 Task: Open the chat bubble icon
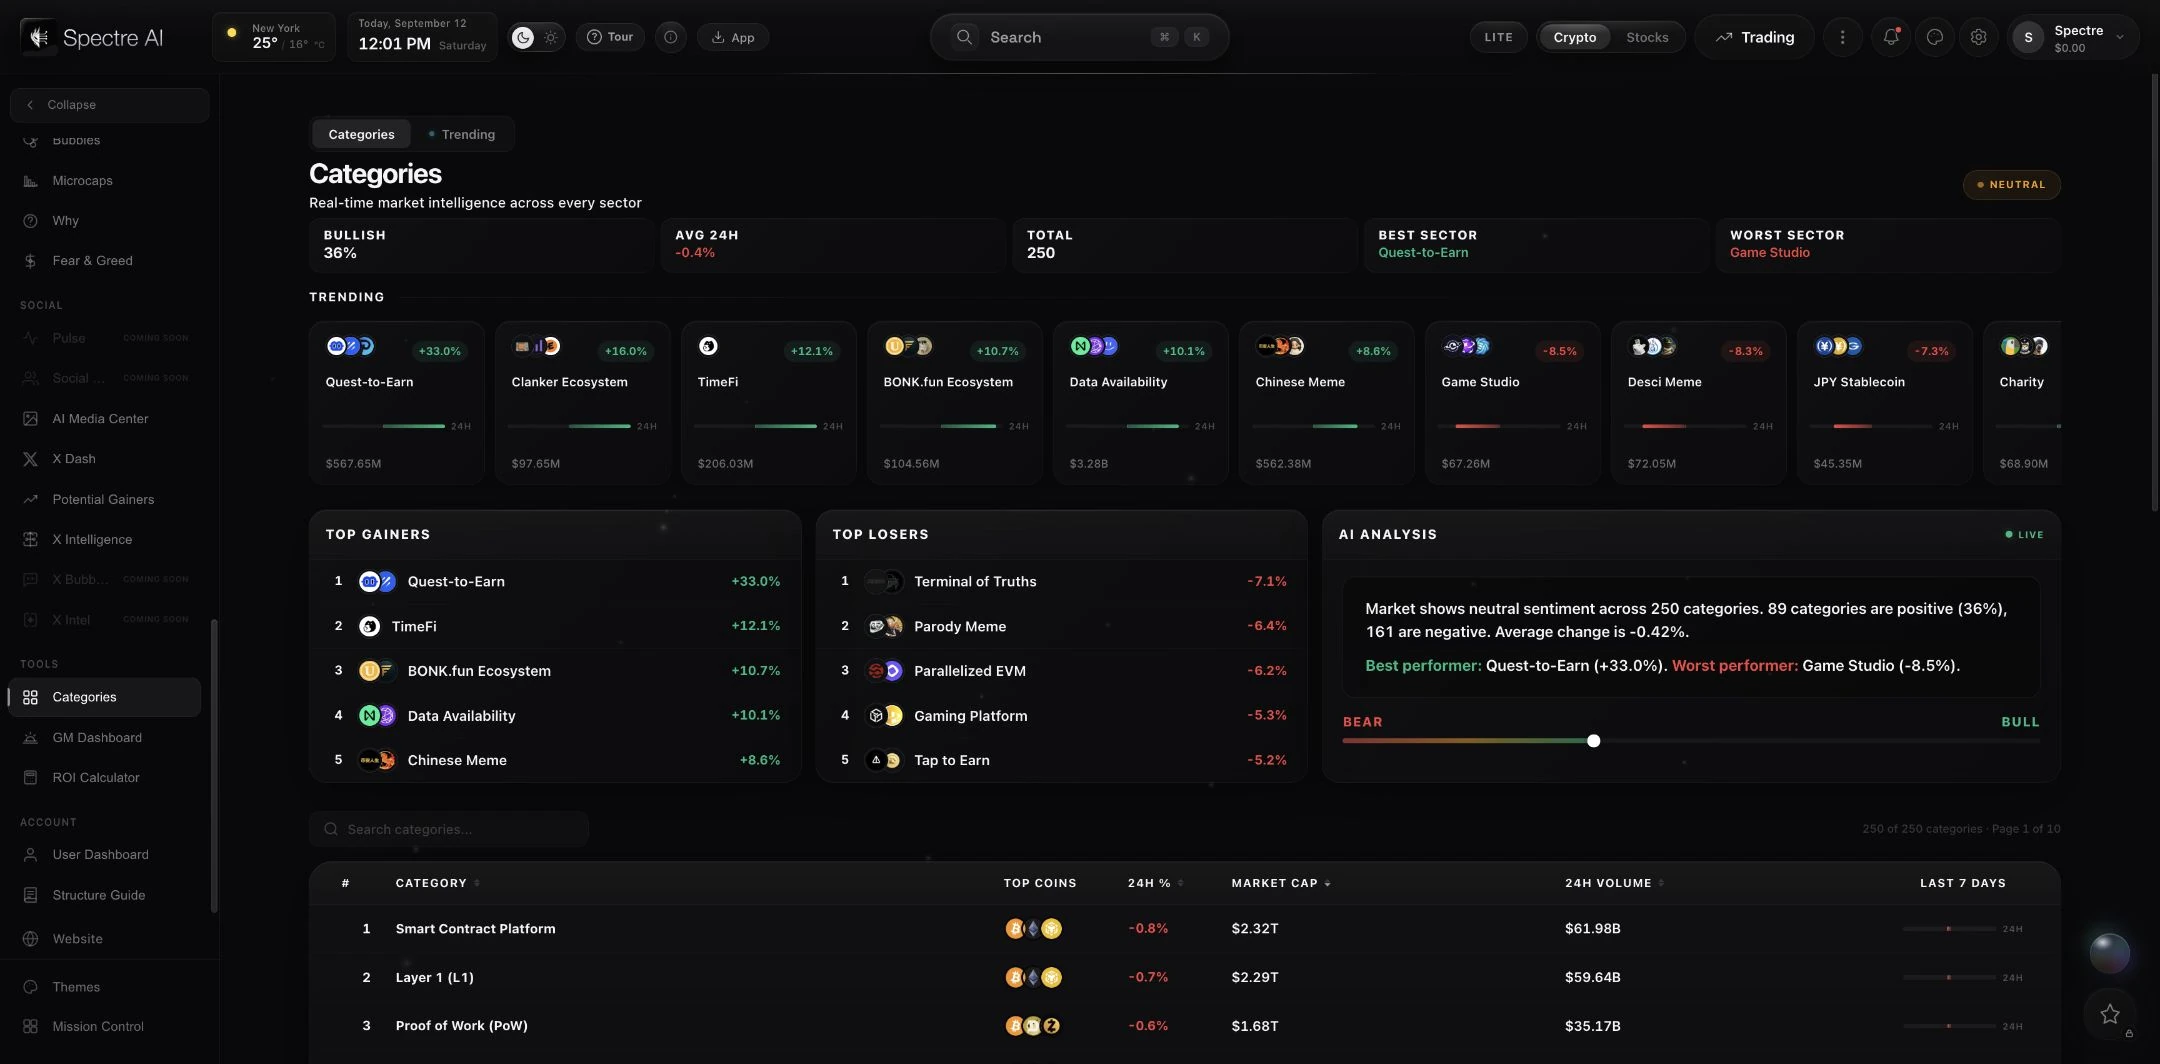1934,37
